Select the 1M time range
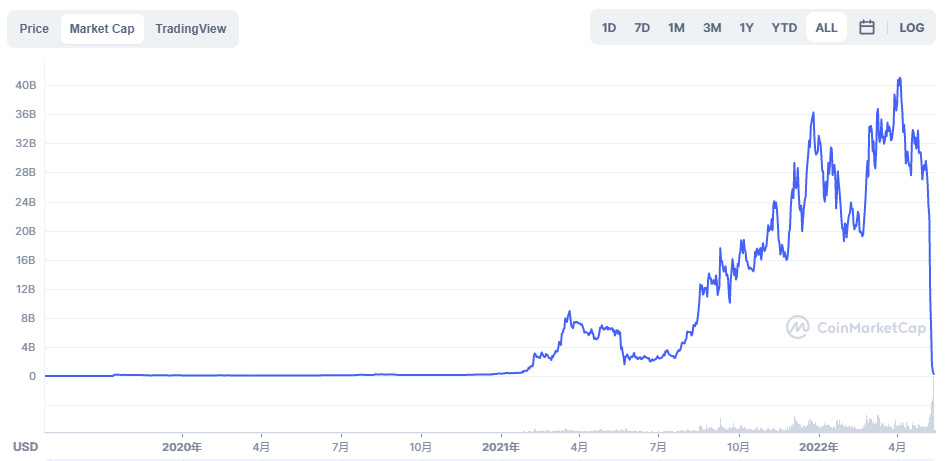Image resolution: width=948 pixels, height=461 pixels. click(x=676, y=28)
